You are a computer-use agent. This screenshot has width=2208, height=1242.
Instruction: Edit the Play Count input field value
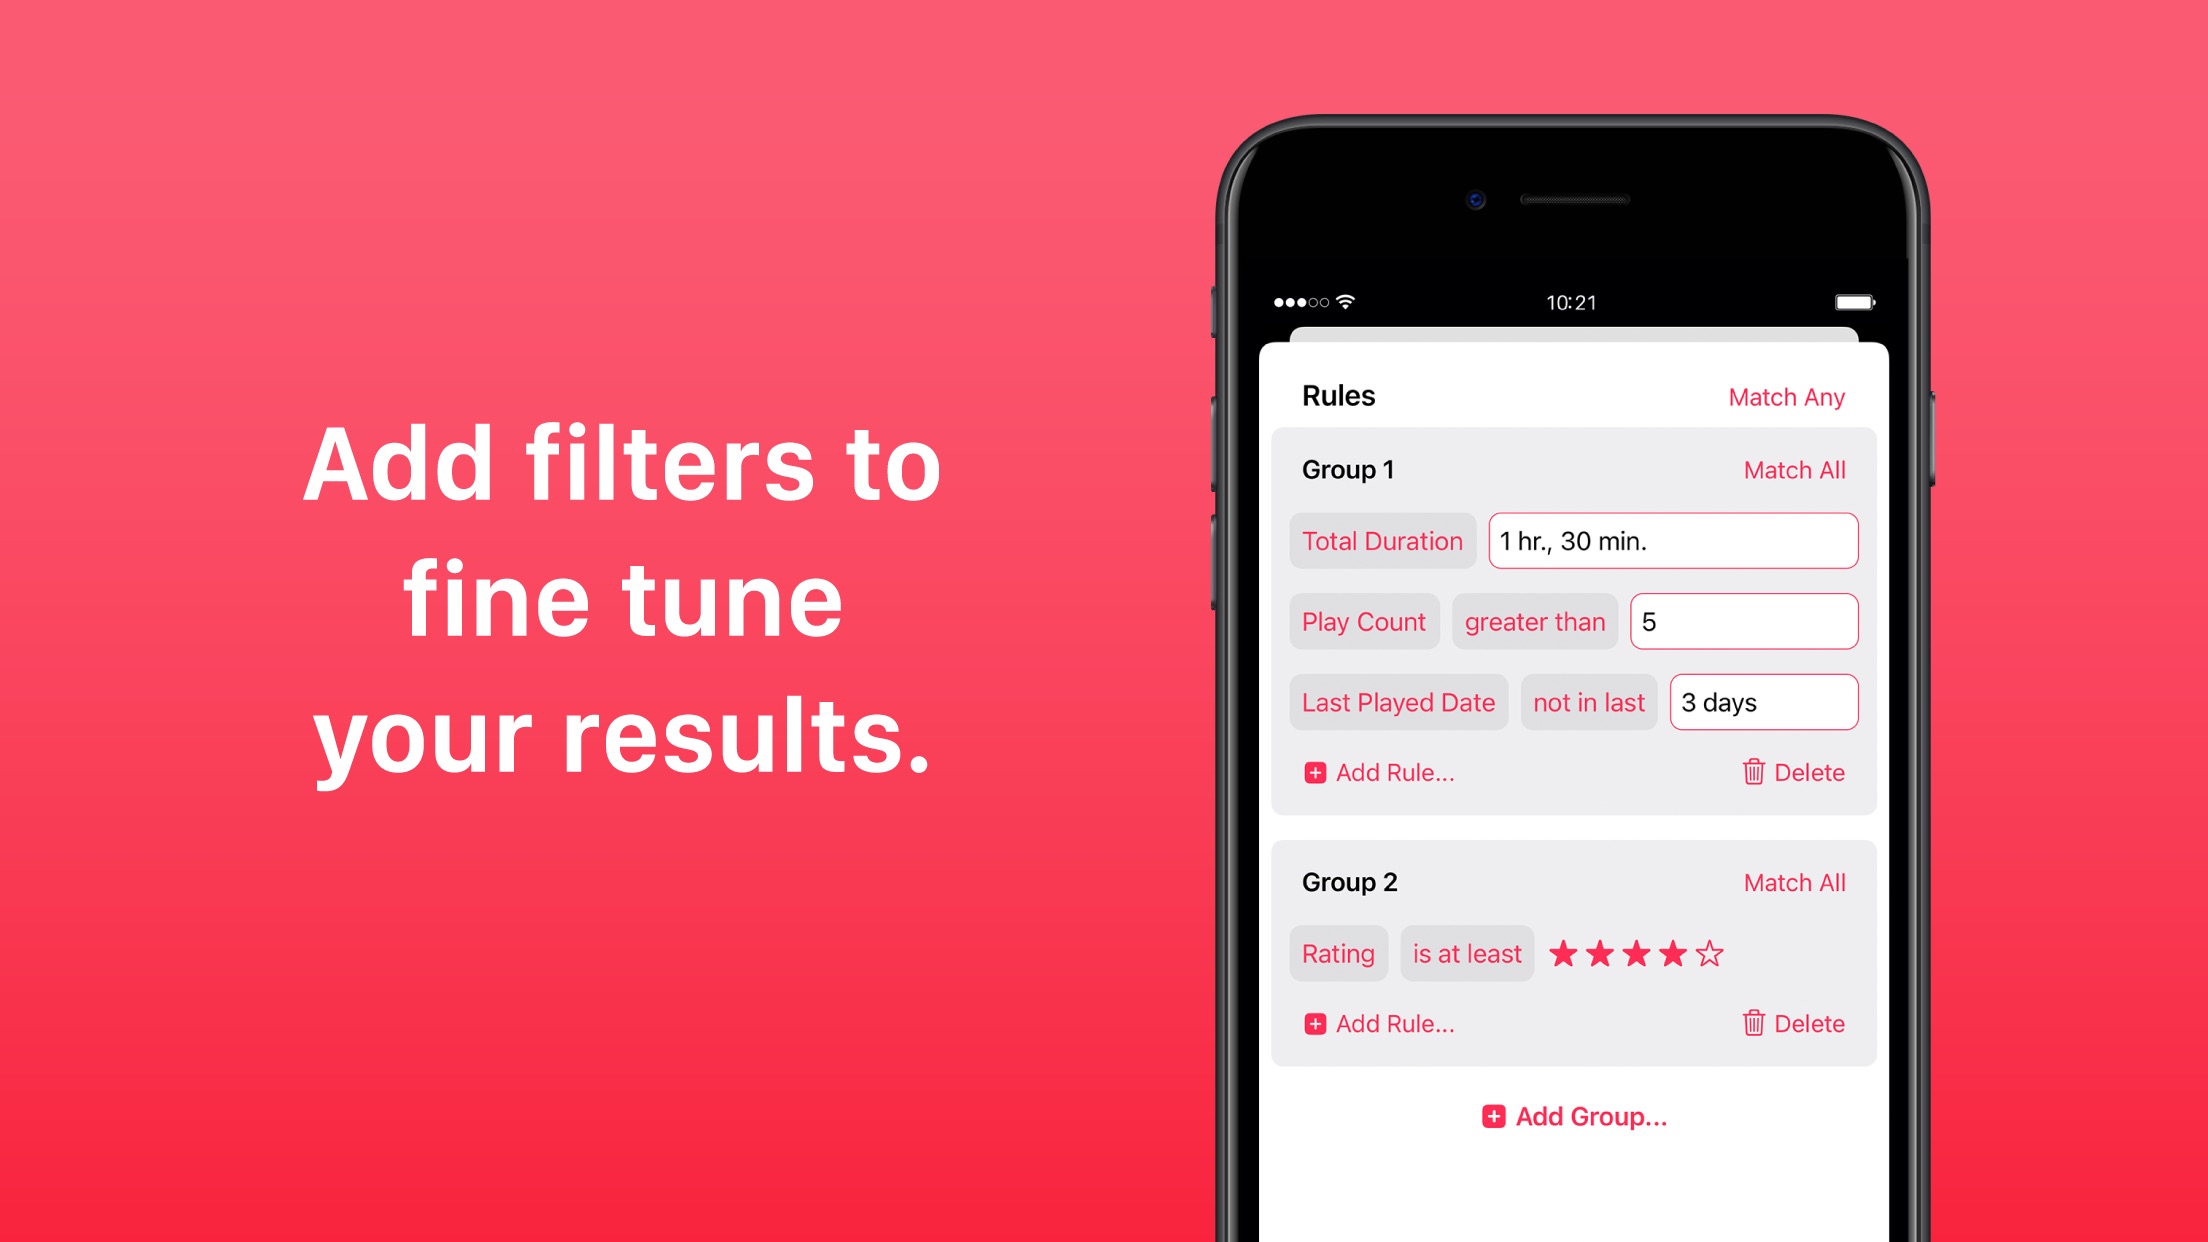[x=1742, y=620]
